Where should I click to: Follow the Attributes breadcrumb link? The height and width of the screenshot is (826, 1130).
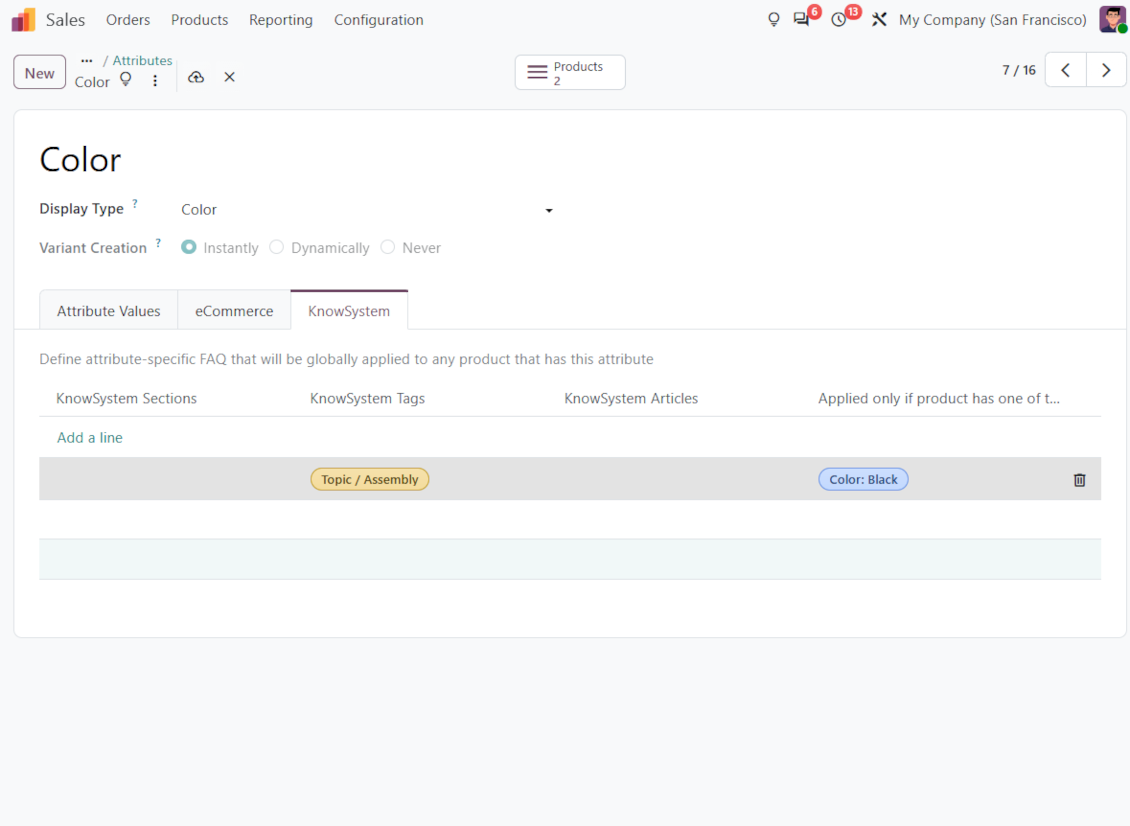pyautogui.click(x=142, y=61)
